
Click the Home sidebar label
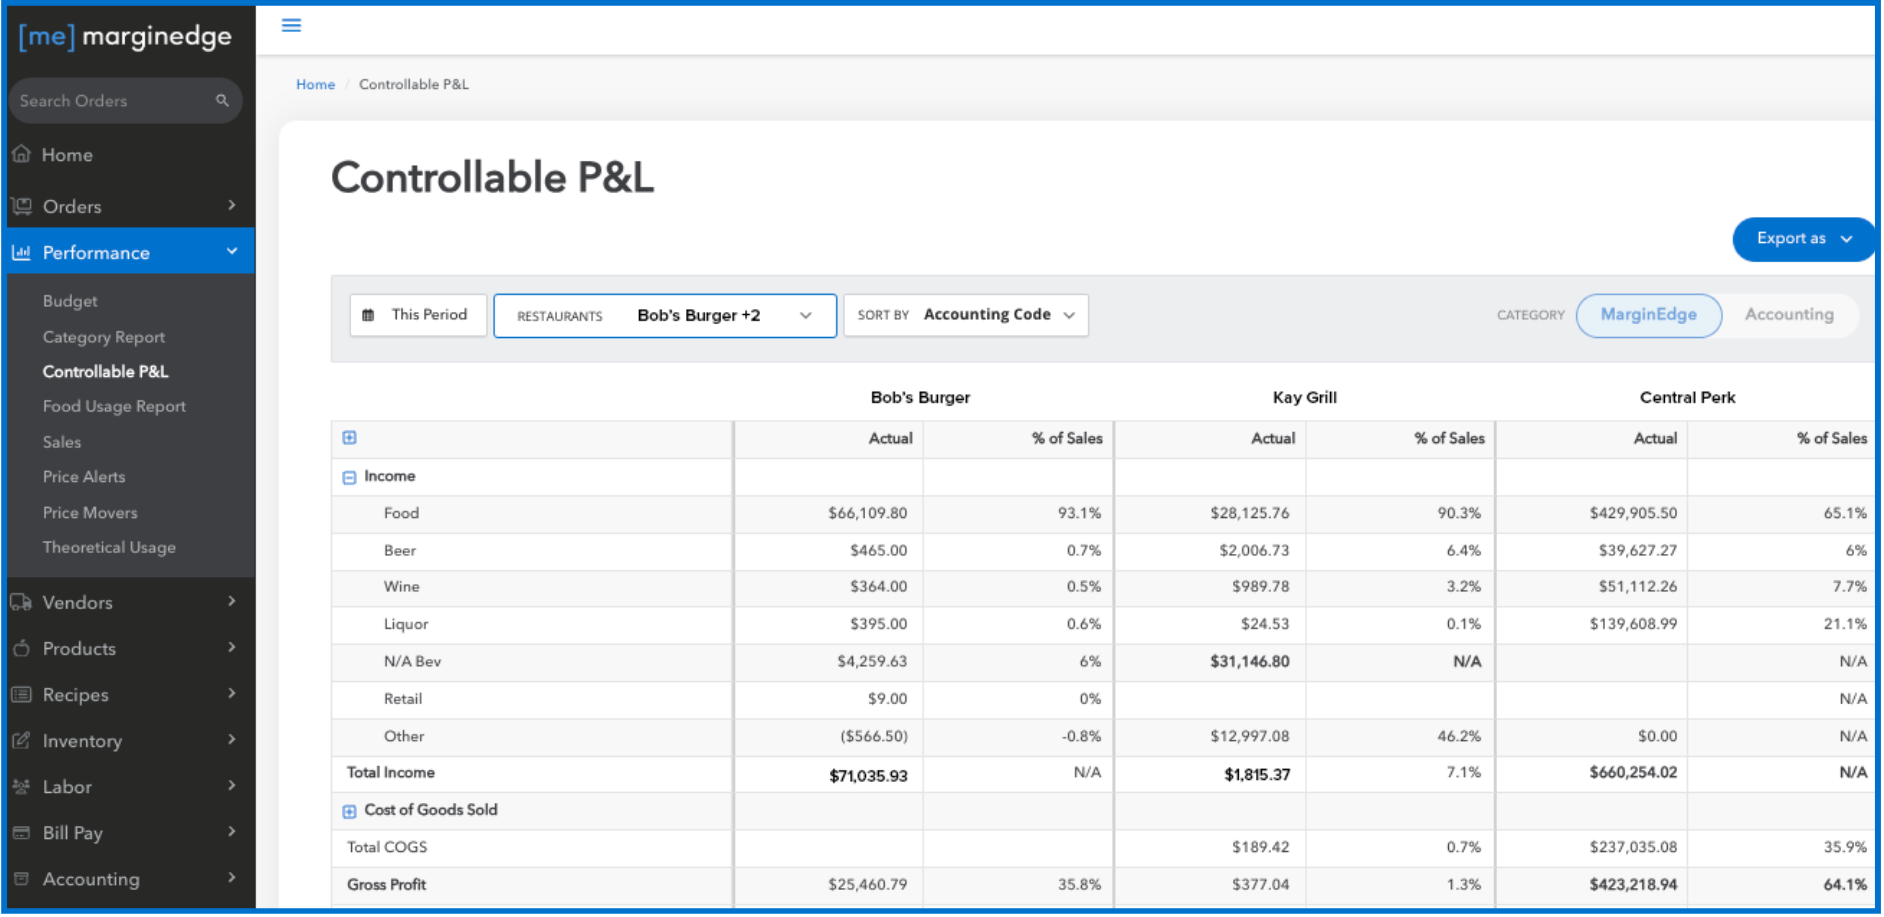[x=67, y=155]
